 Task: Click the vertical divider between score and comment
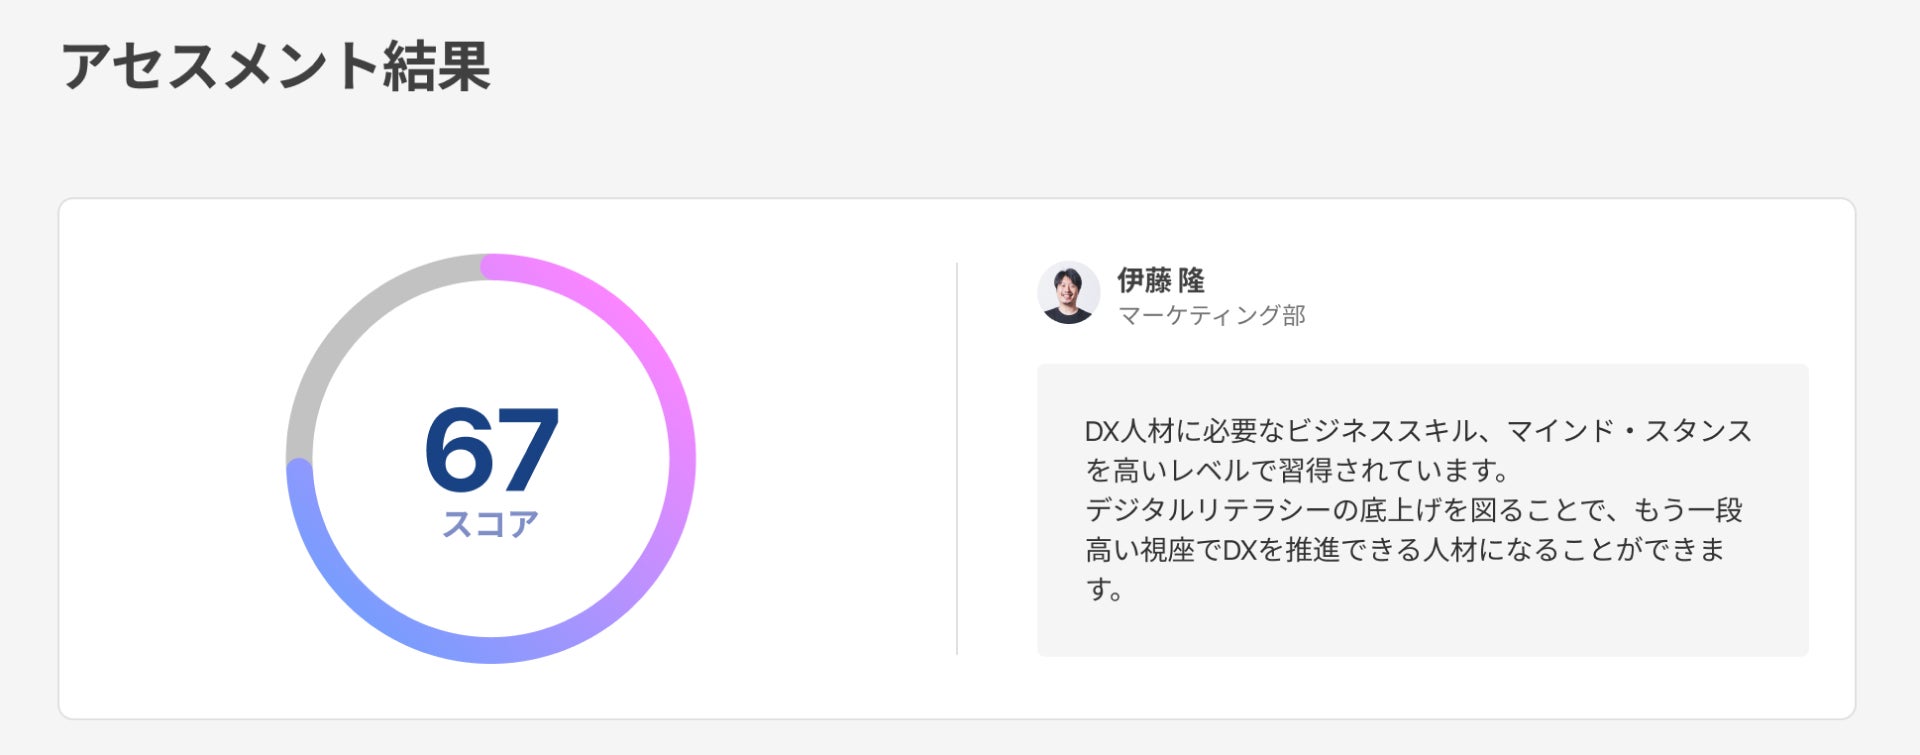click(957, 459)
